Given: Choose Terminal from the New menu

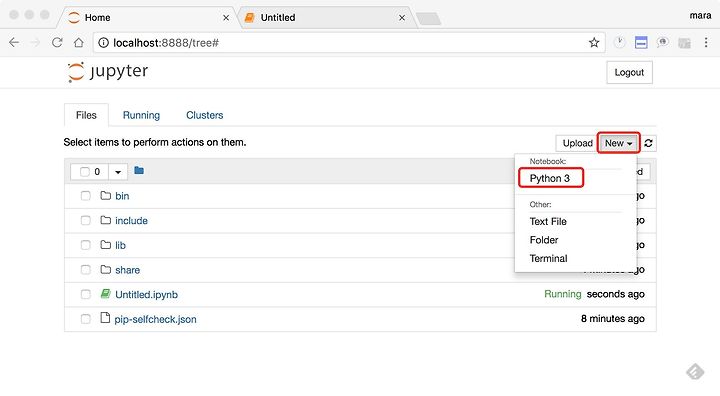Looking at the screenshot, I should coord(549,258).
